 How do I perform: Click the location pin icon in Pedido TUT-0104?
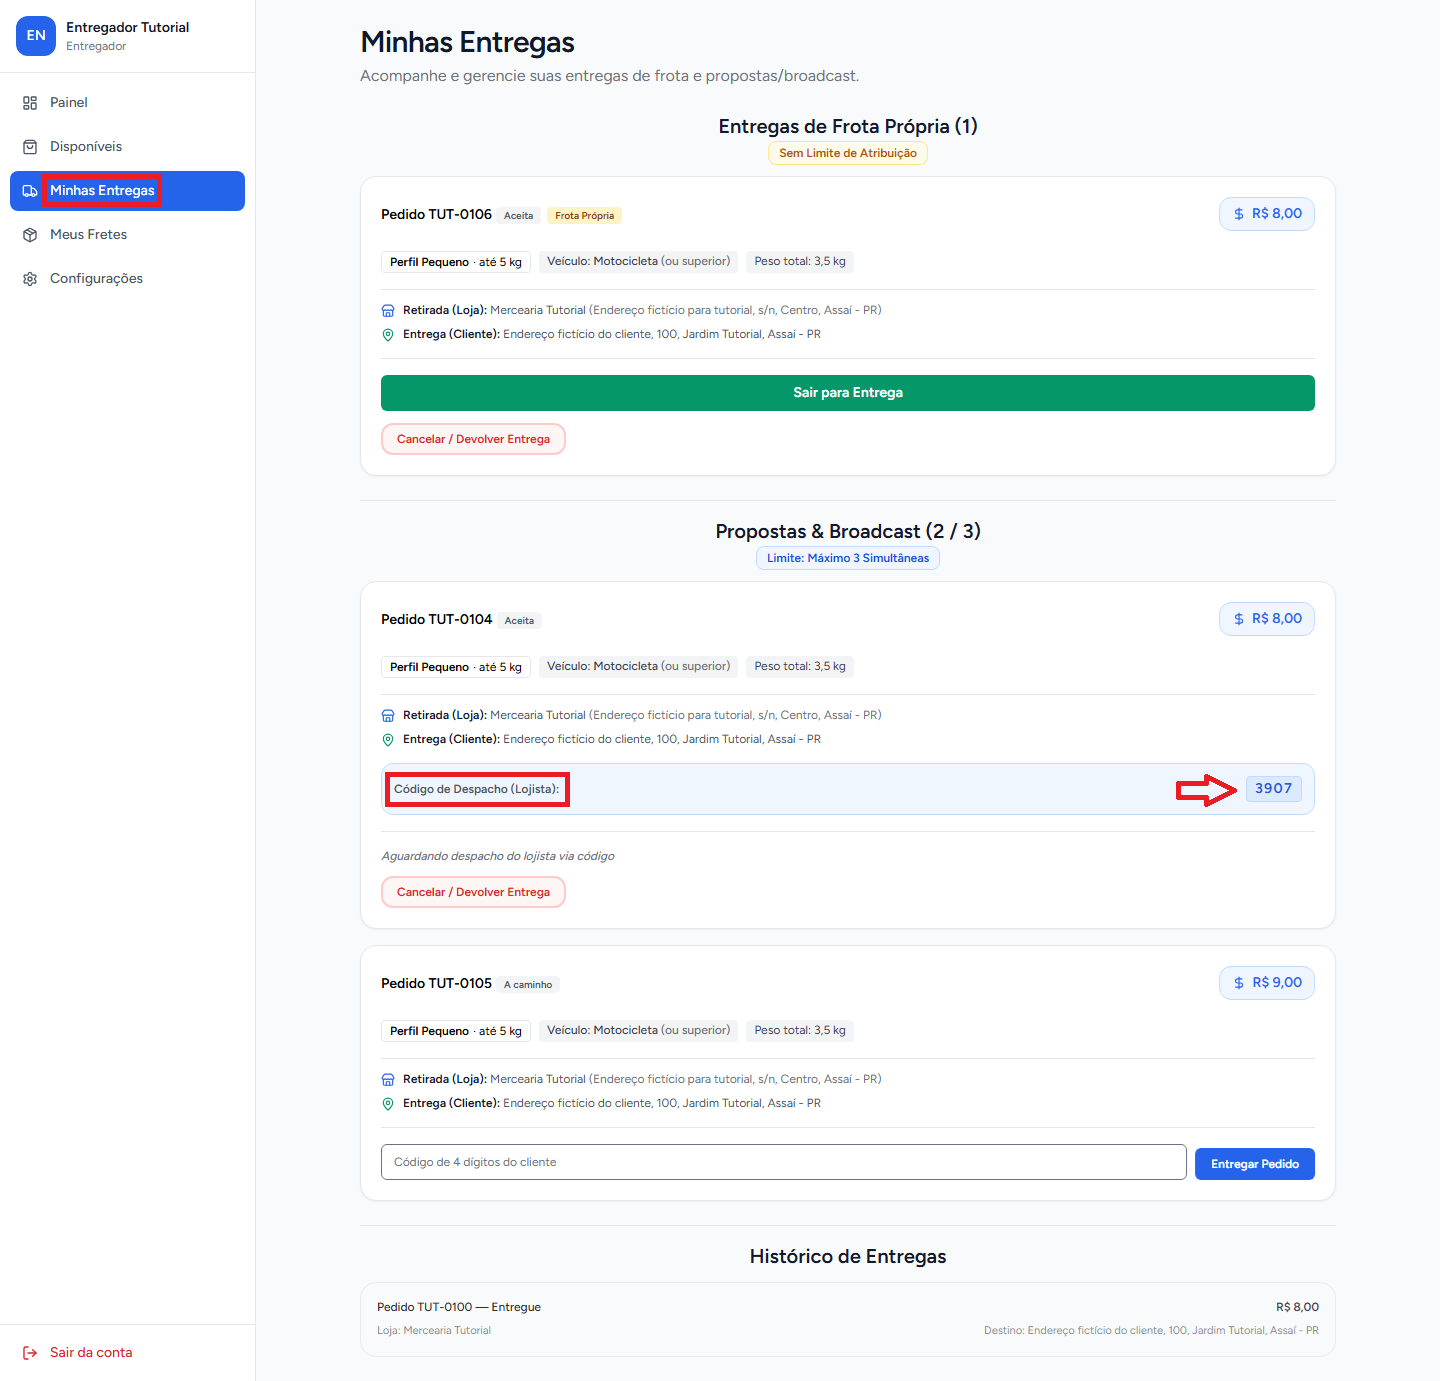point(388,740)
